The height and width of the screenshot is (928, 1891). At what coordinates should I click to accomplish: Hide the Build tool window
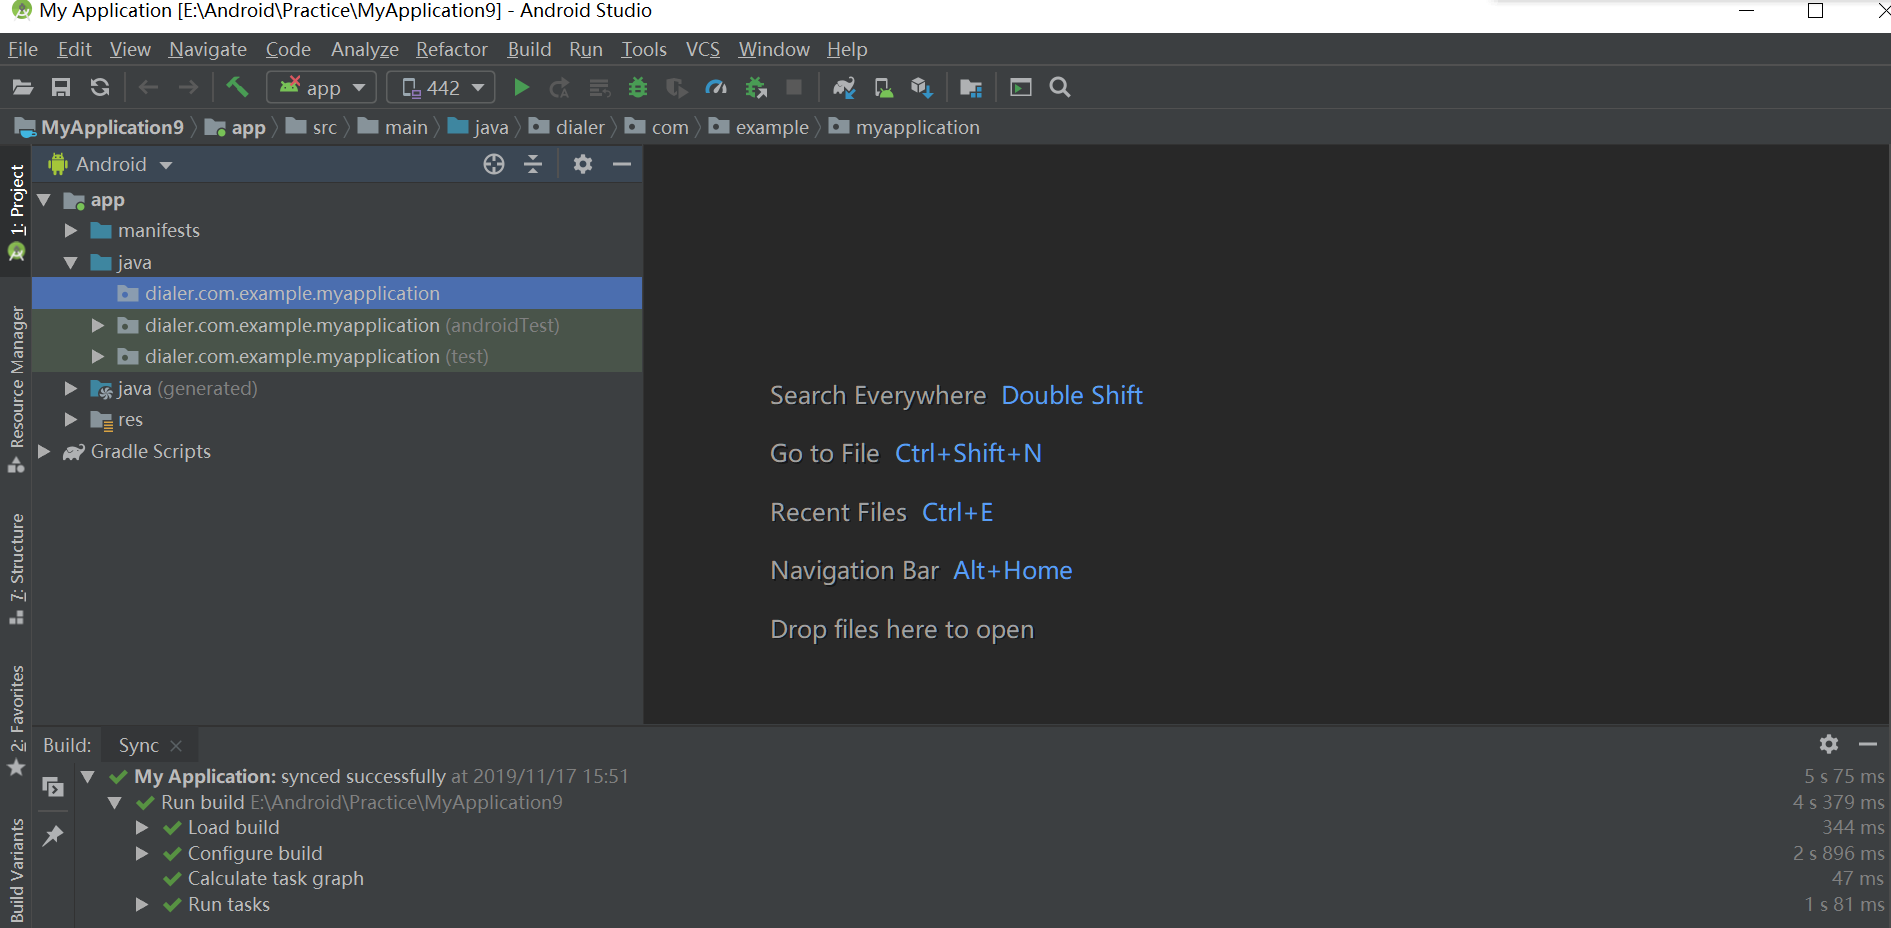[1869, 744]
